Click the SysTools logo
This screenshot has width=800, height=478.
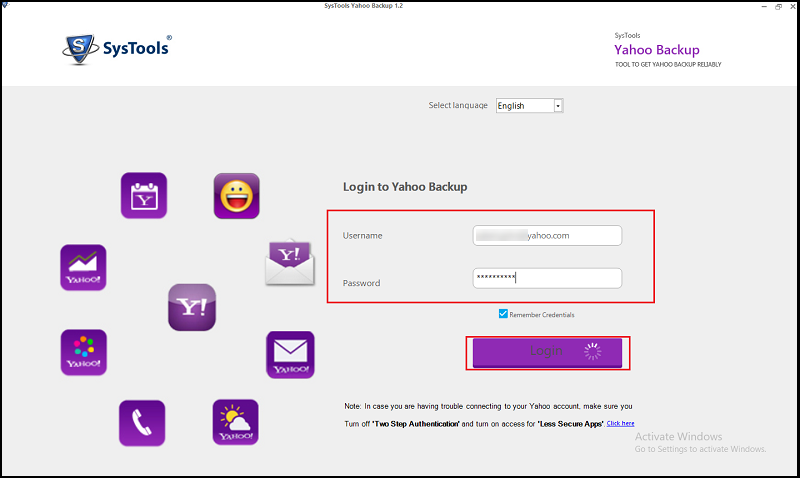[117, 49]
